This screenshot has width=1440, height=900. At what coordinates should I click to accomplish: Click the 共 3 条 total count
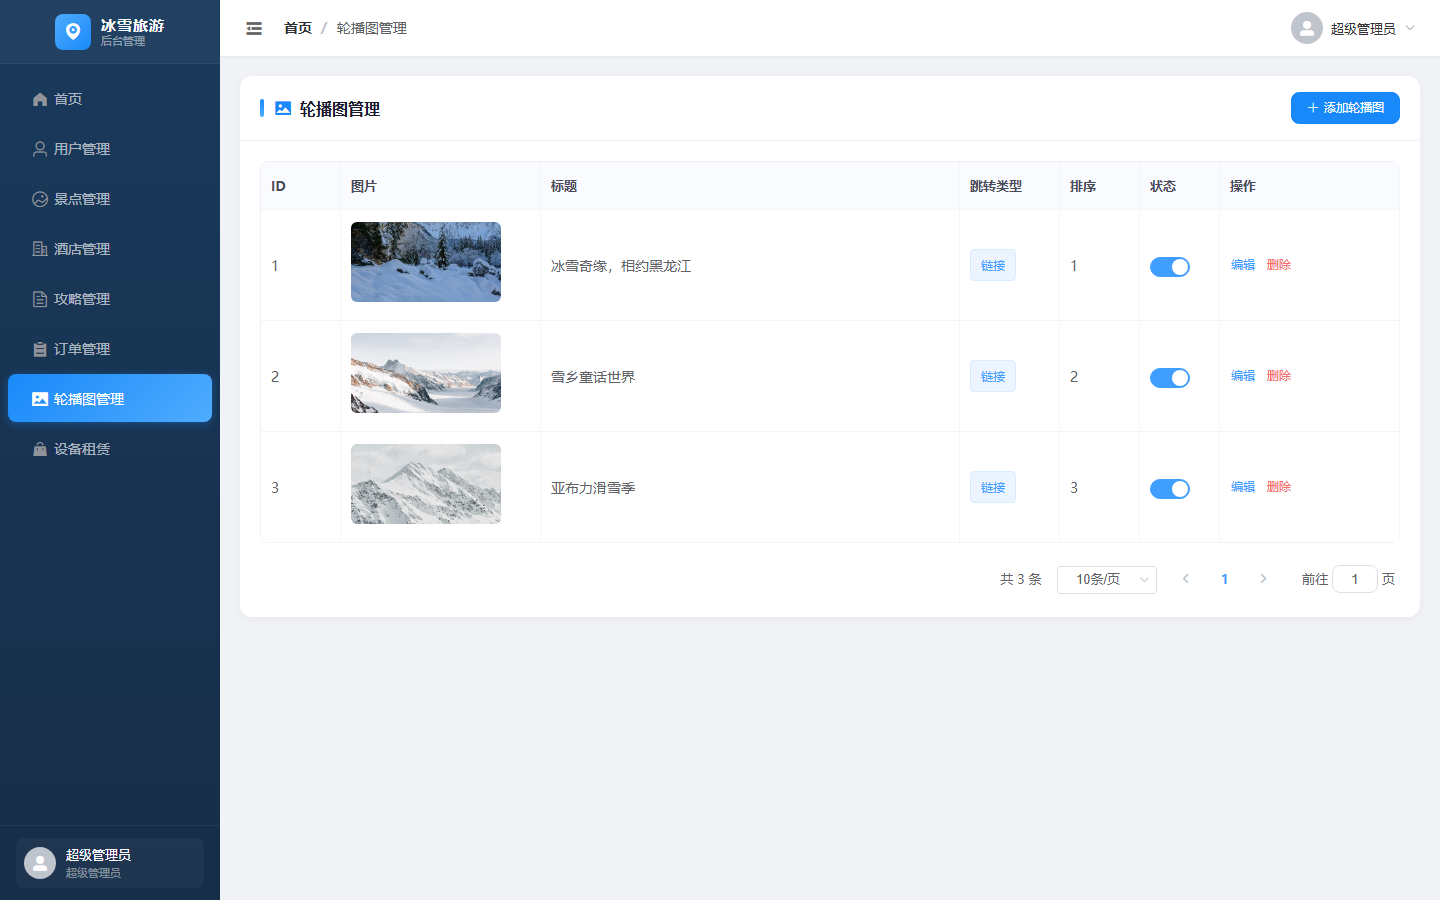coord(1021,579)
